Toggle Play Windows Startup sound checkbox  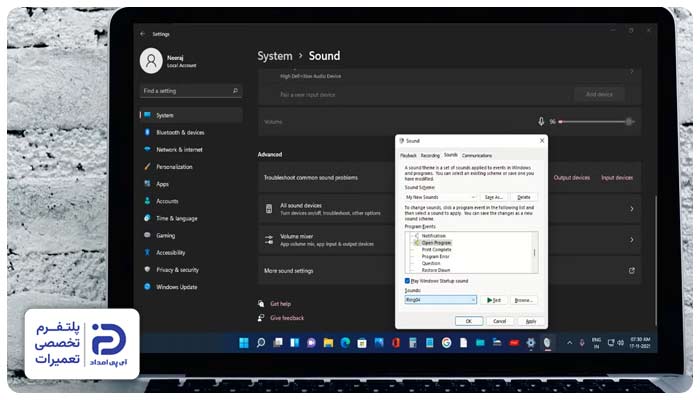click(407, 281)
